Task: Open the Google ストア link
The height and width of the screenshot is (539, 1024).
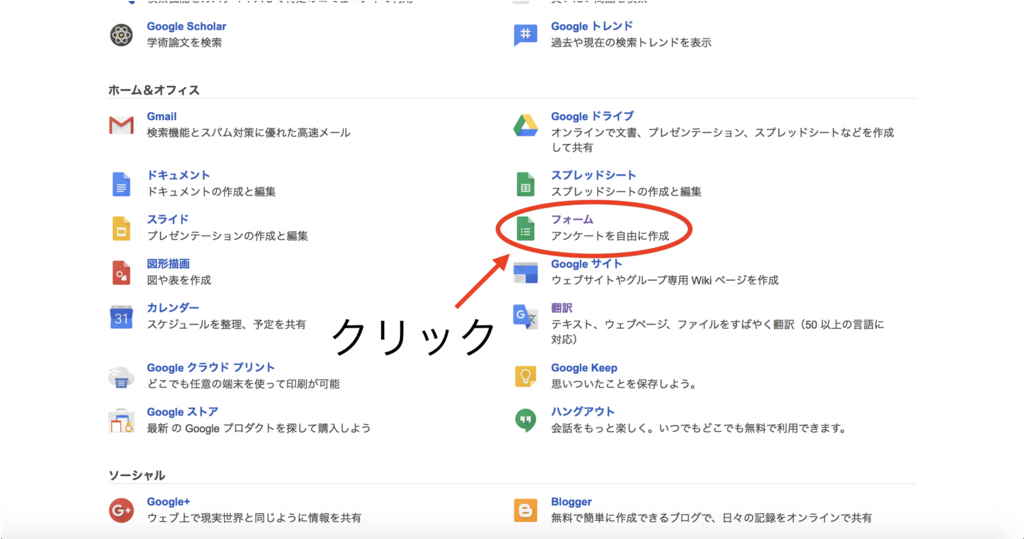Action: pos(182,412)
